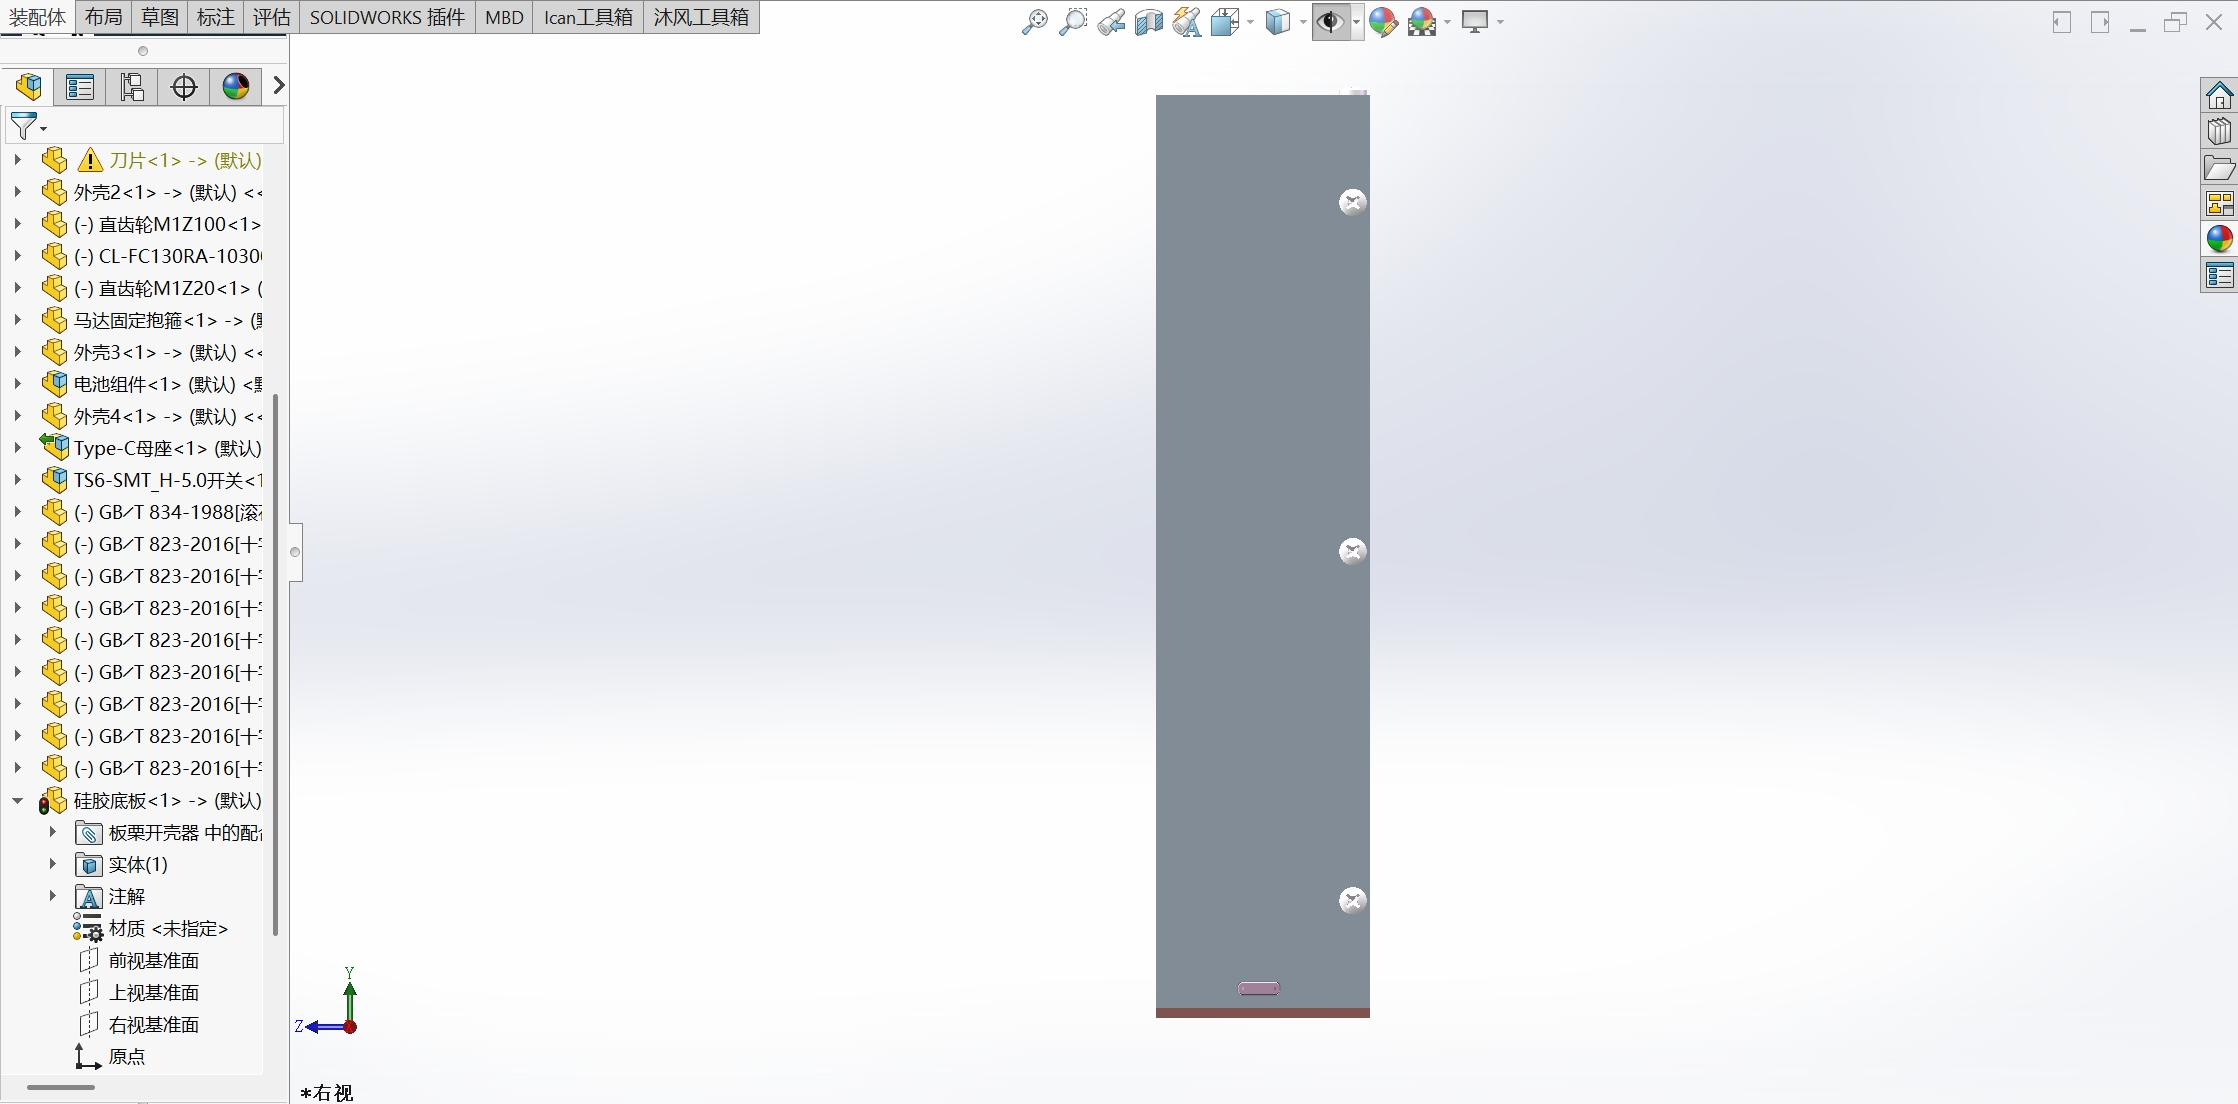Select the 原点 origin item

point(111,1057)
